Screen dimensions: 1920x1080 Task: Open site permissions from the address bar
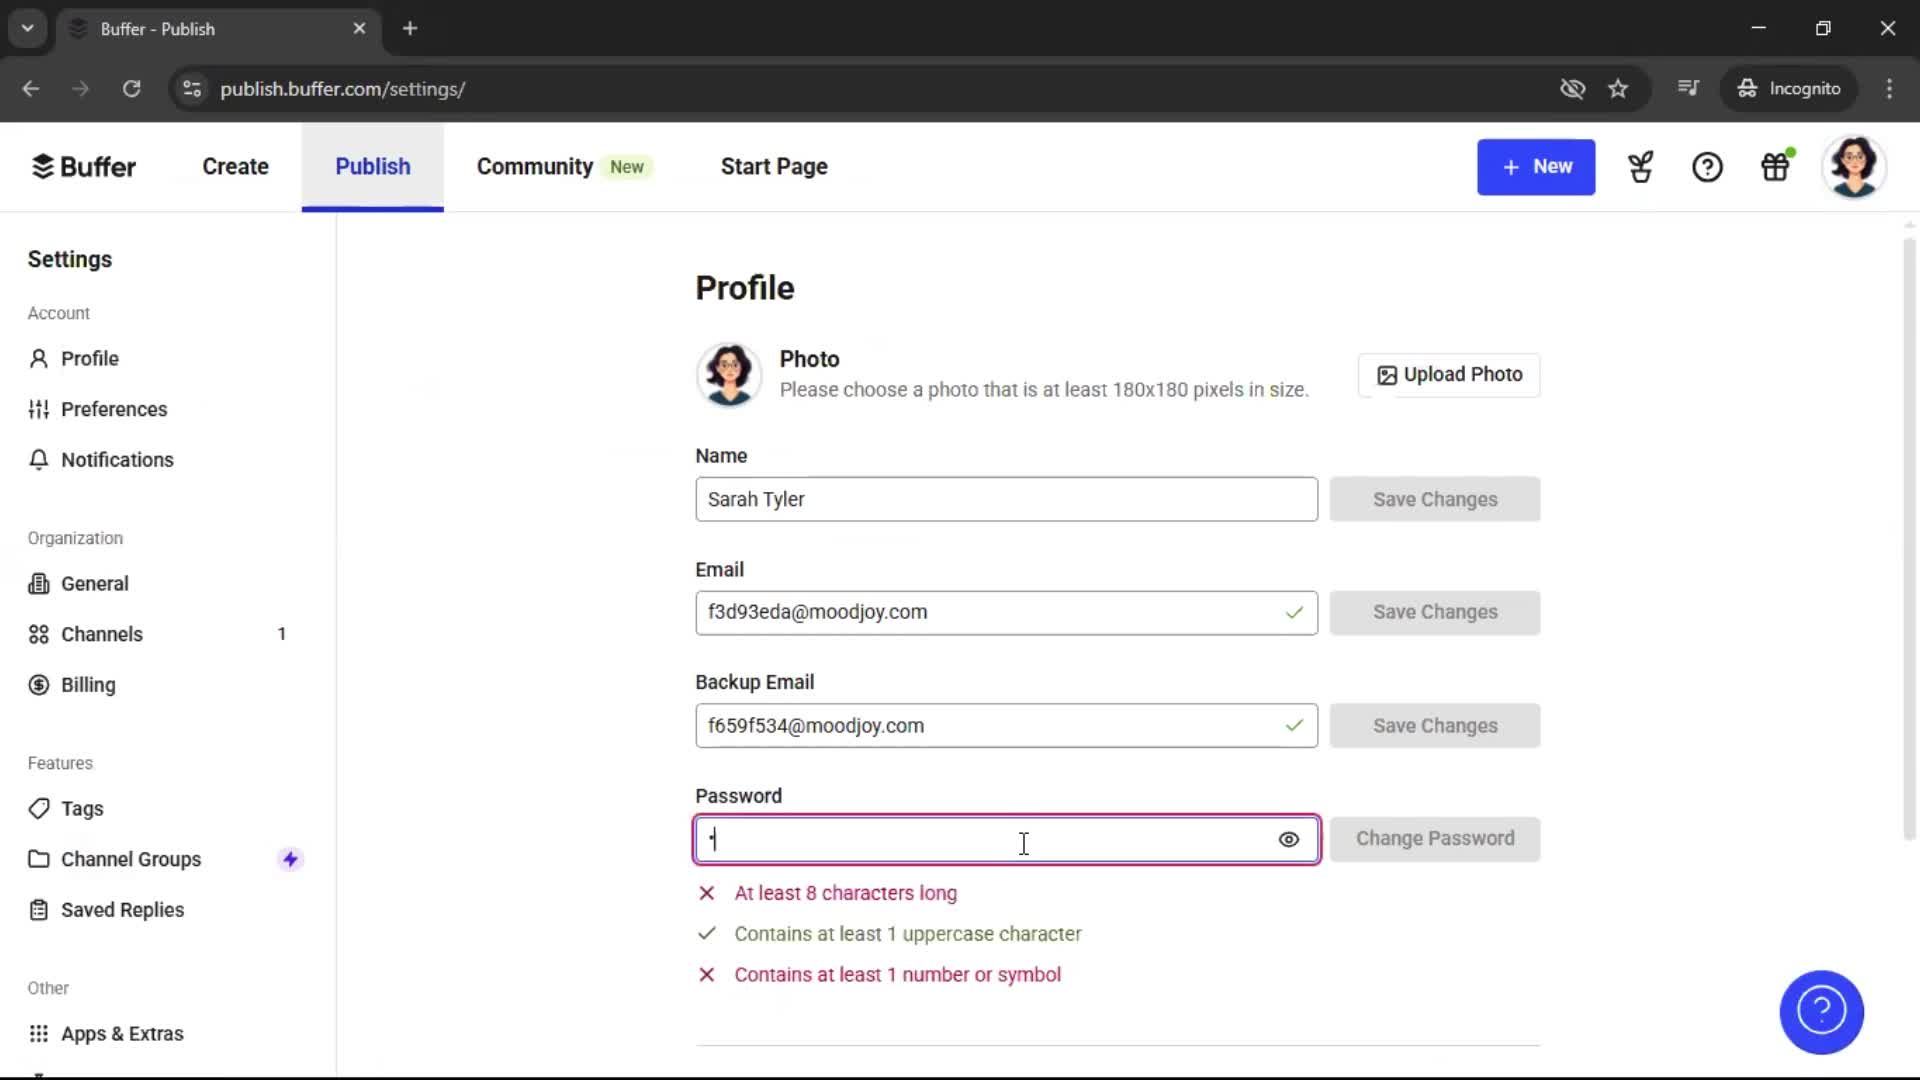point(192,89)
